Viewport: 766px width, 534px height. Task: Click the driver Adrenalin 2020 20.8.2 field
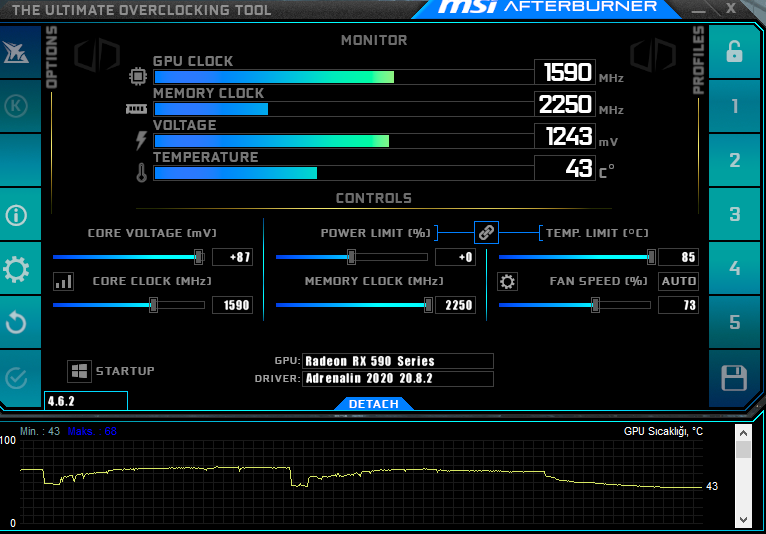[x=398, y=379]
